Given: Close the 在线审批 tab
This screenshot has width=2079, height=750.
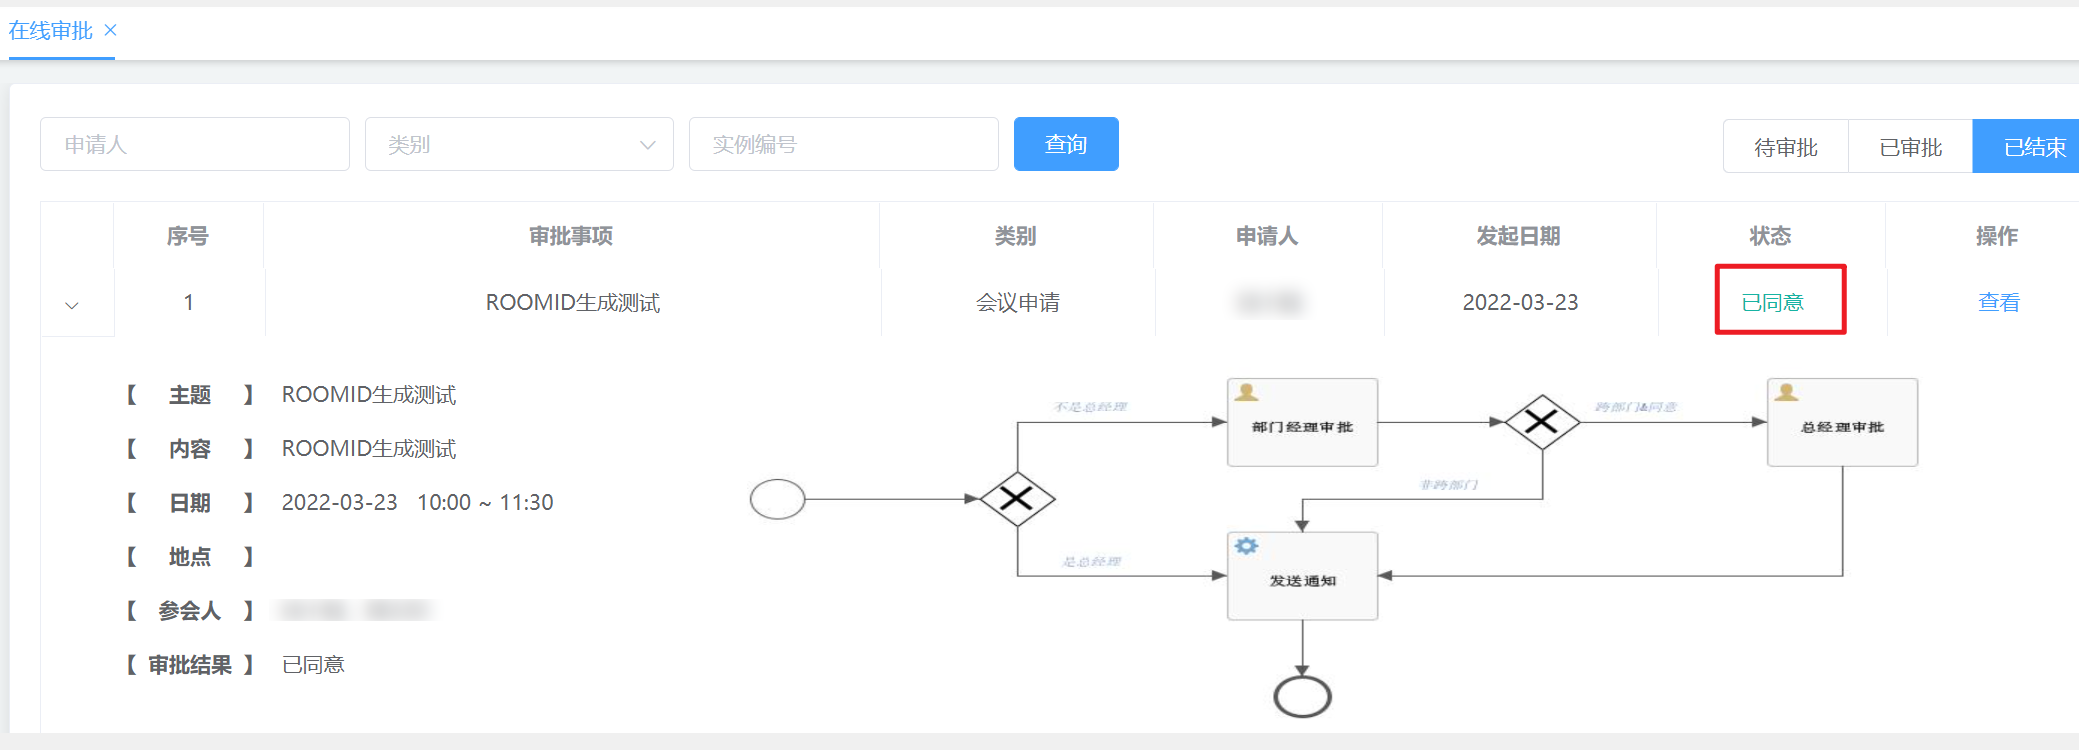Looking at the screenshot, I should (111, 30).
